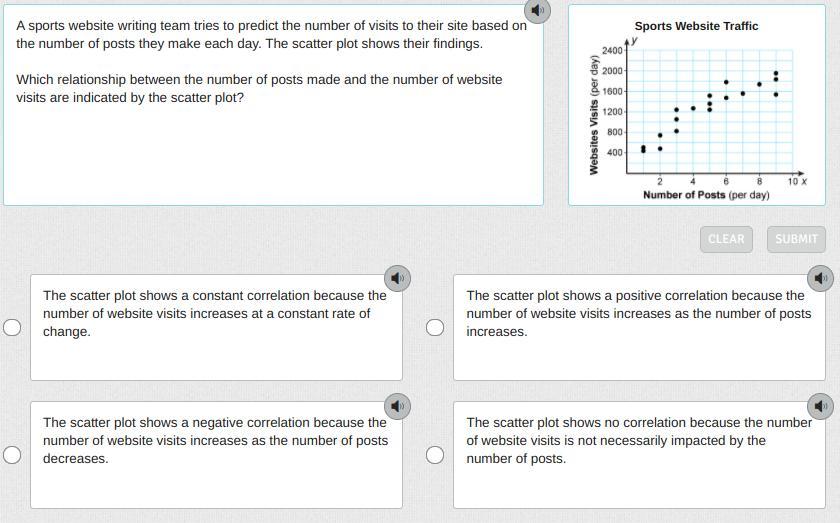Click the Sports Website Traffic chart title

coord(696,26)
